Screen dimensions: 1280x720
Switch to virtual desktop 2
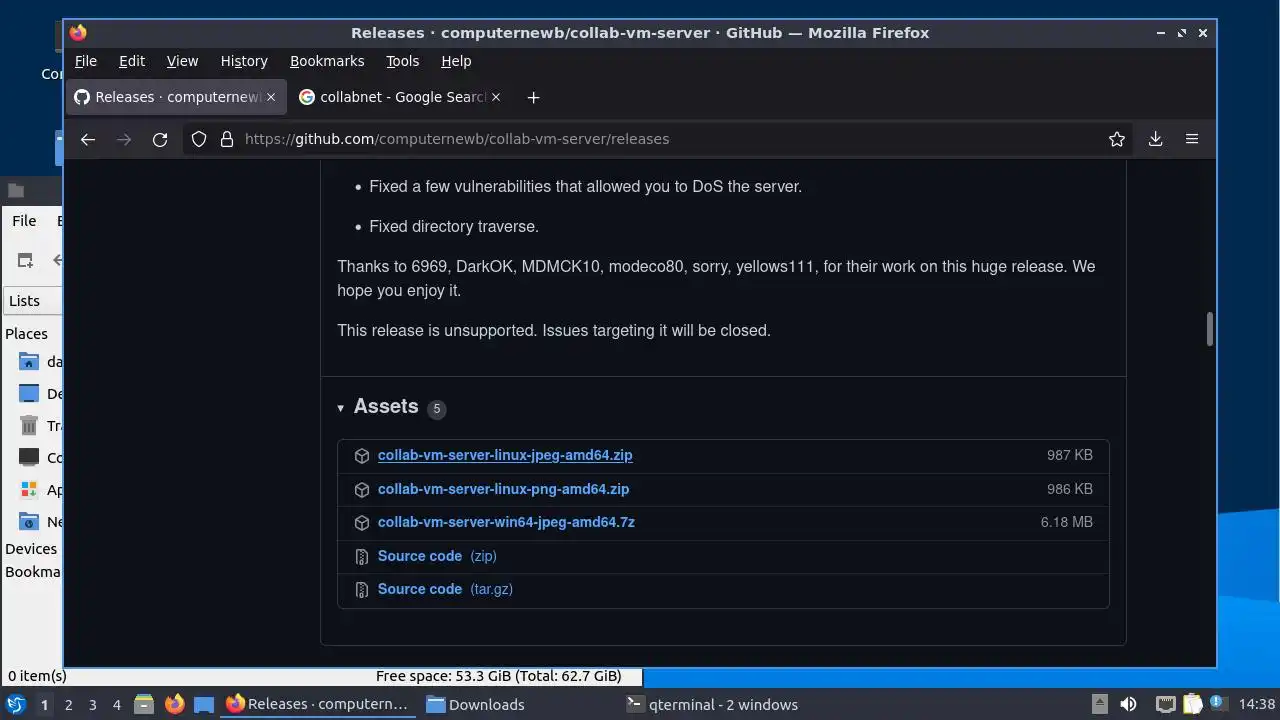point(68,704)
